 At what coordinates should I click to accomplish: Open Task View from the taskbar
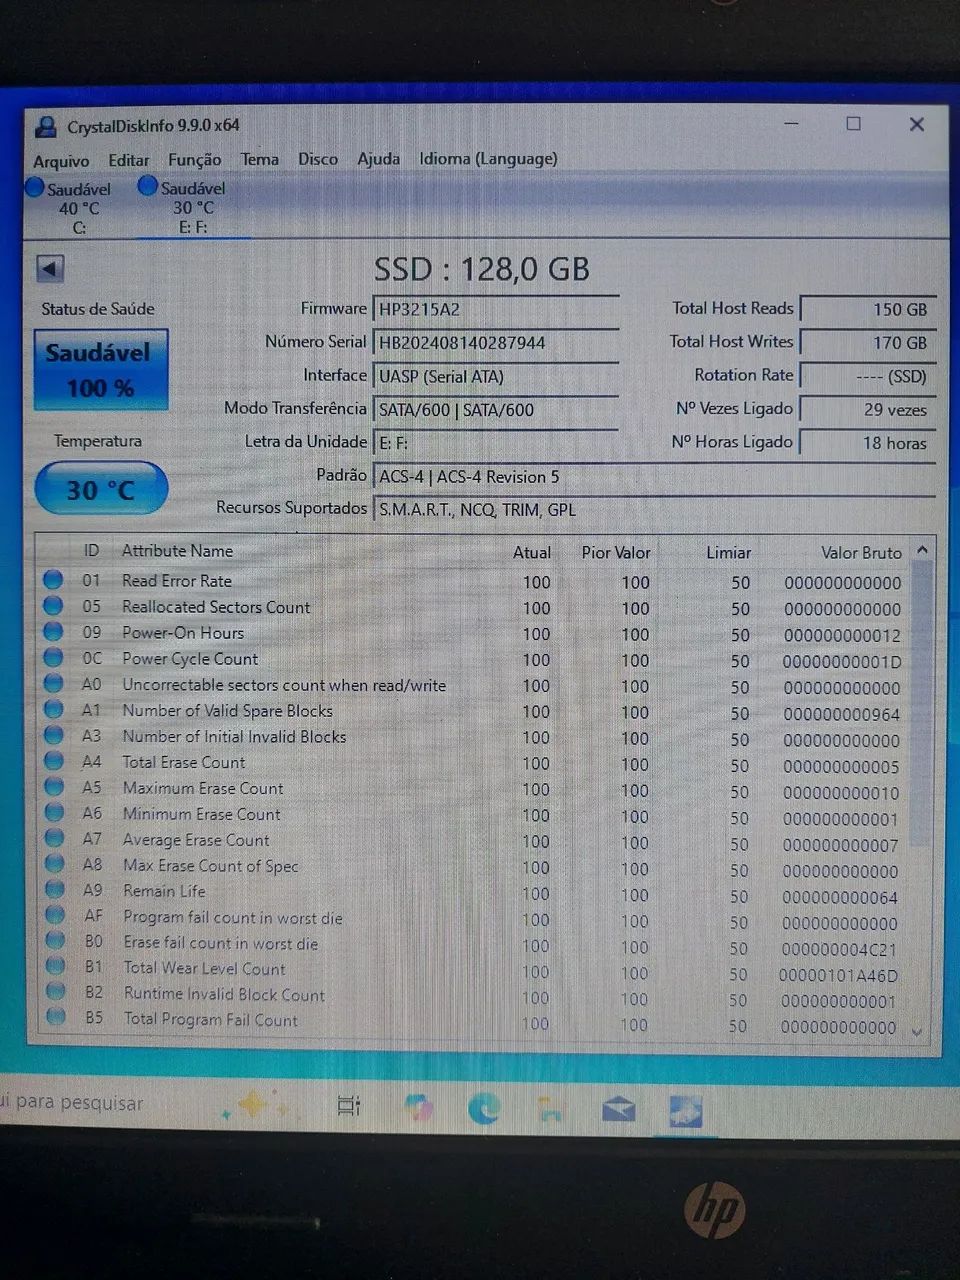coord(349,1106)
